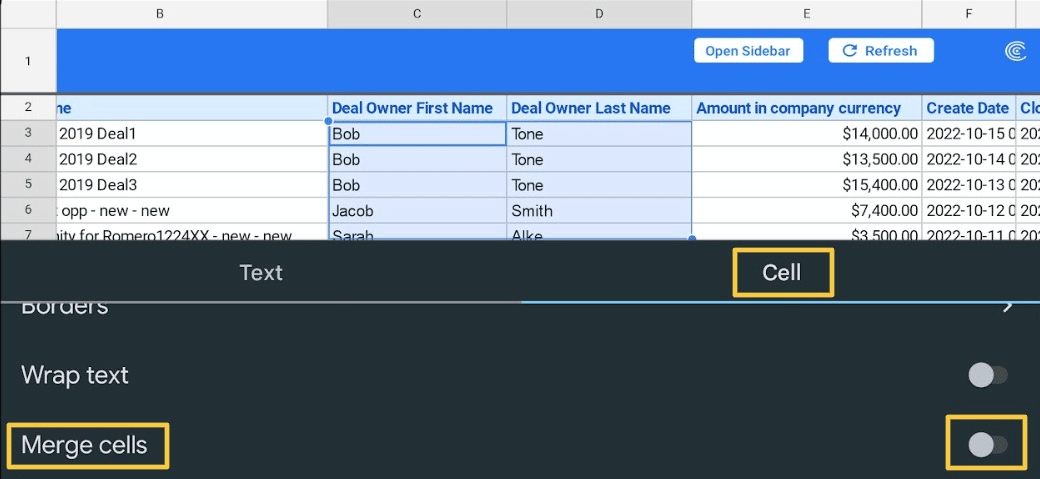
Task: Click column E header
Action: click(806, 13)
